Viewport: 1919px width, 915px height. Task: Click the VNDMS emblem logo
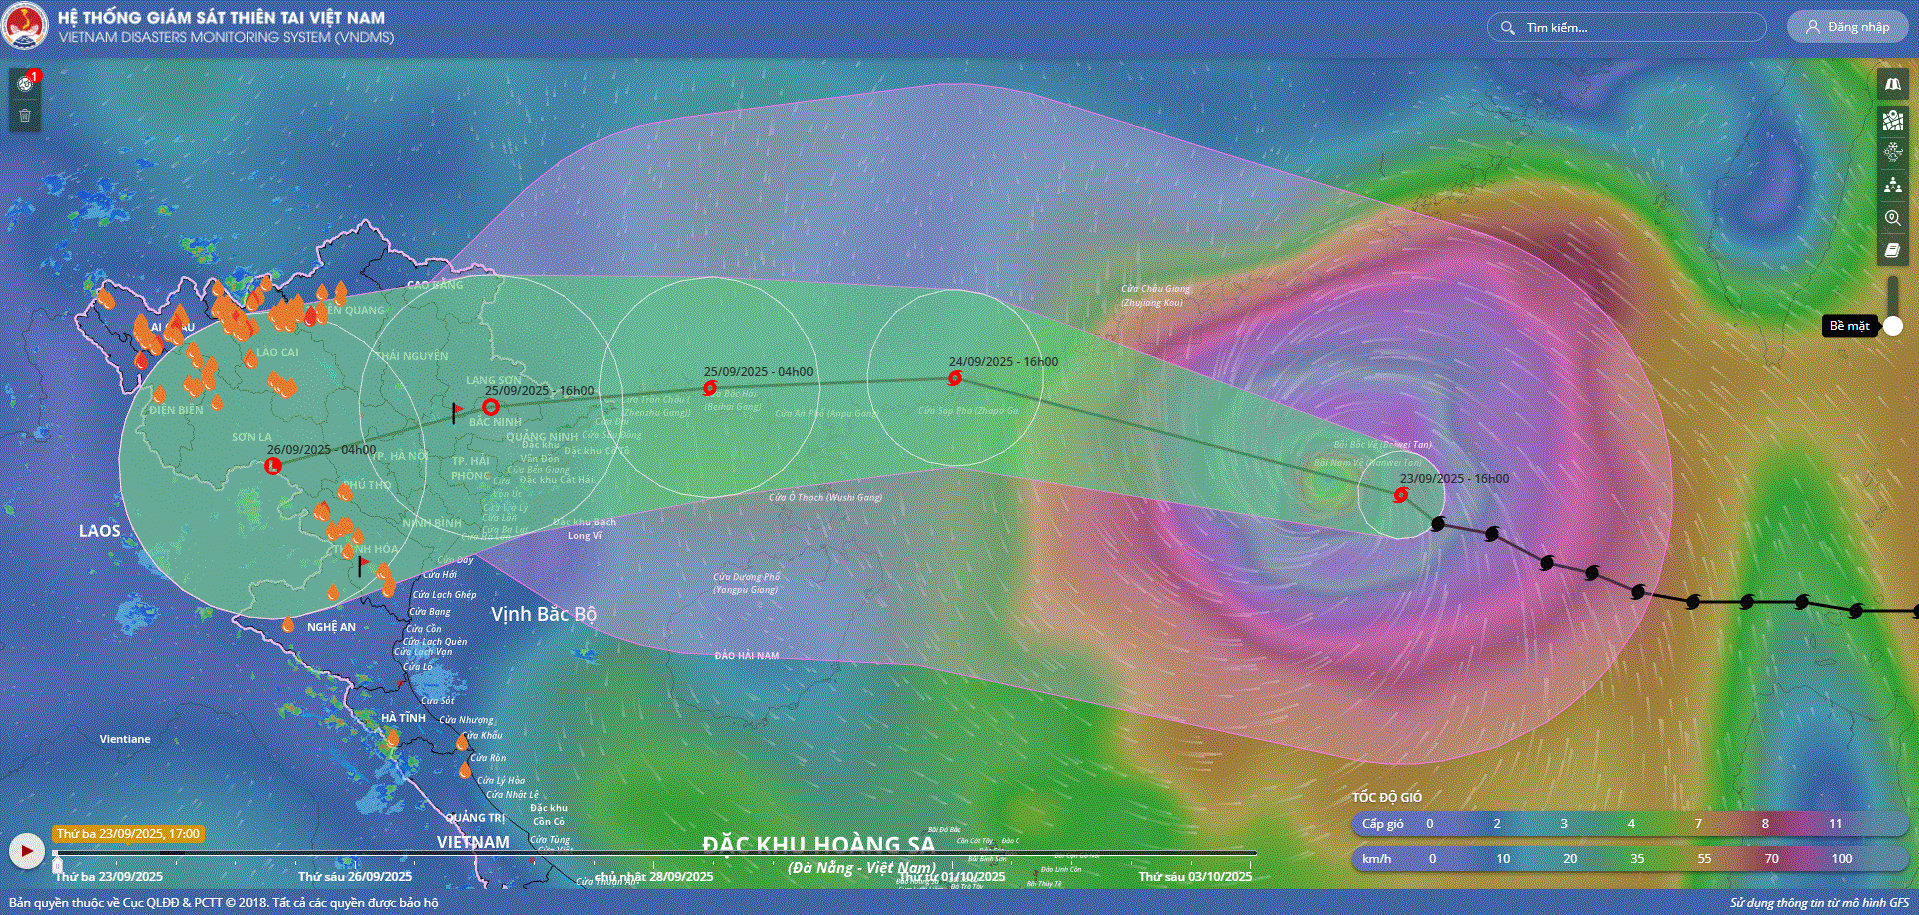[24, 27]
